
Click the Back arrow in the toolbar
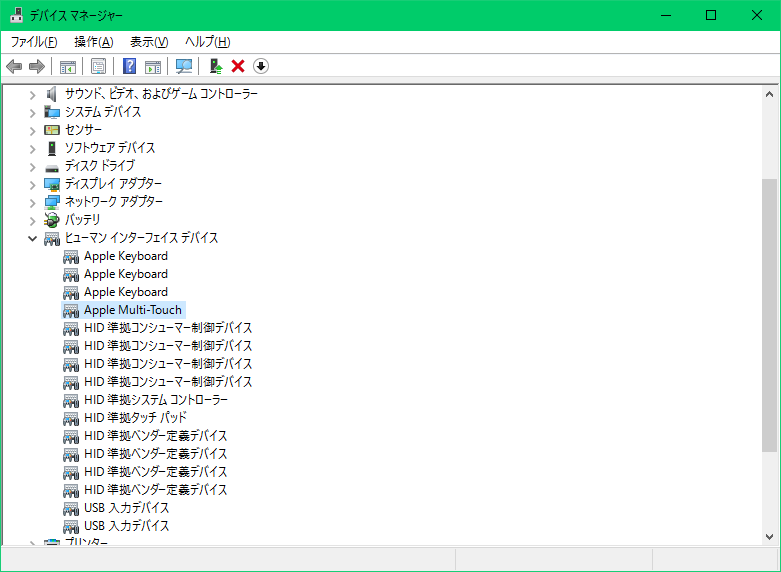click(14, 66)
